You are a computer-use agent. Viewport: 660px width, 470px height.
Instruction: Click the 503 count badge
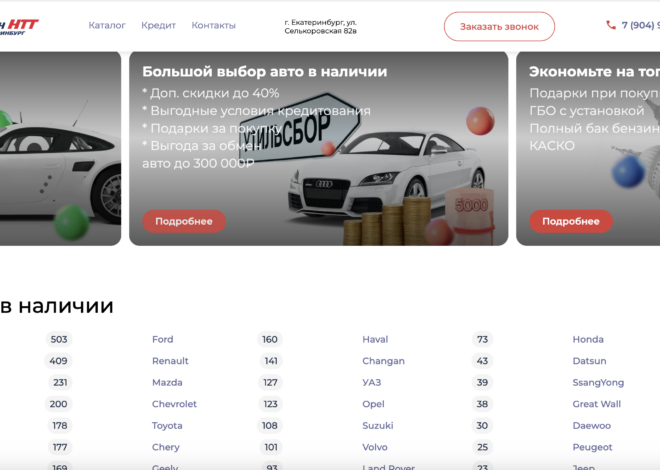(x=59, y=339)
